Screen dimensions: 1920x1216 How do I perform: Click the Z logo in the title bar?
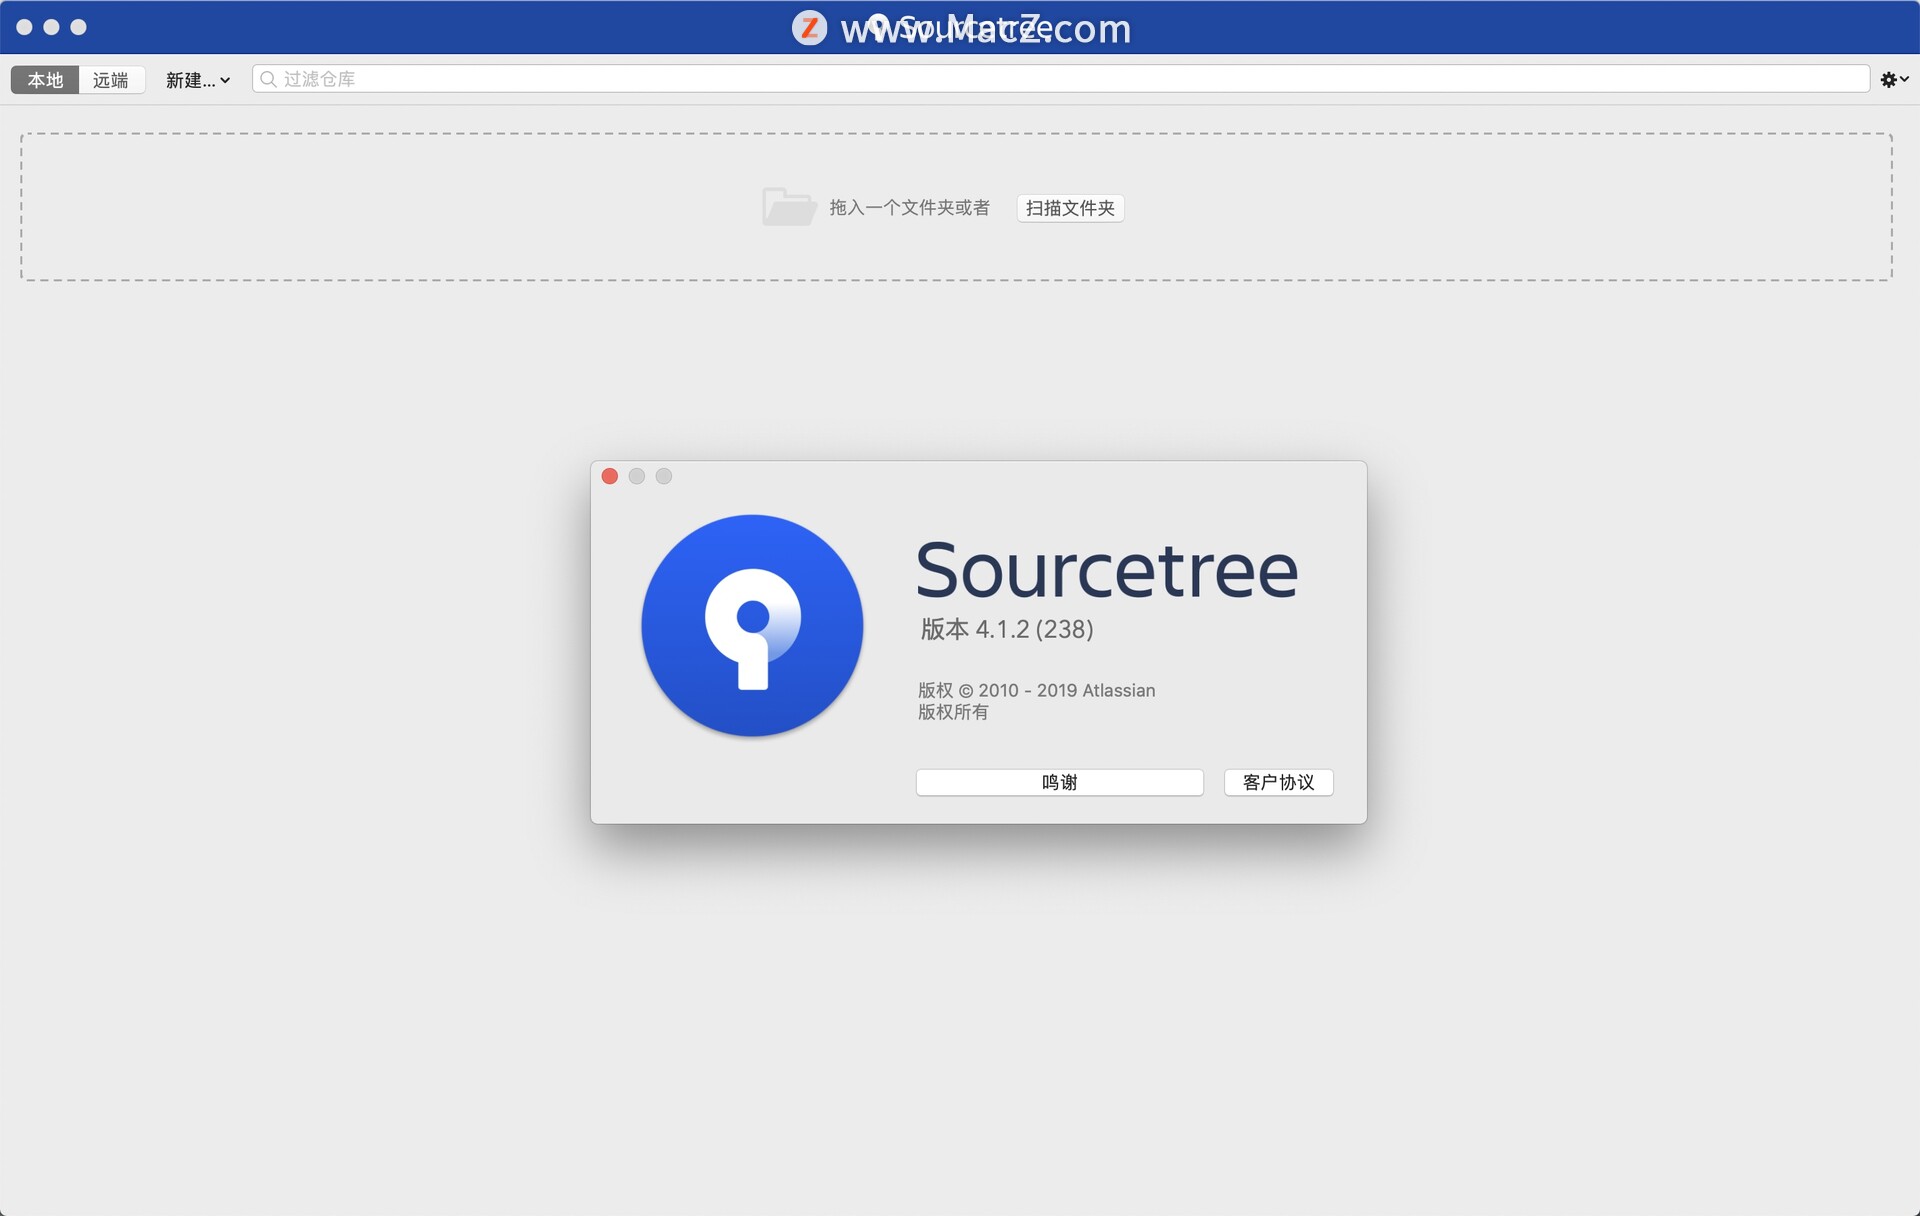tap(810, 27)
